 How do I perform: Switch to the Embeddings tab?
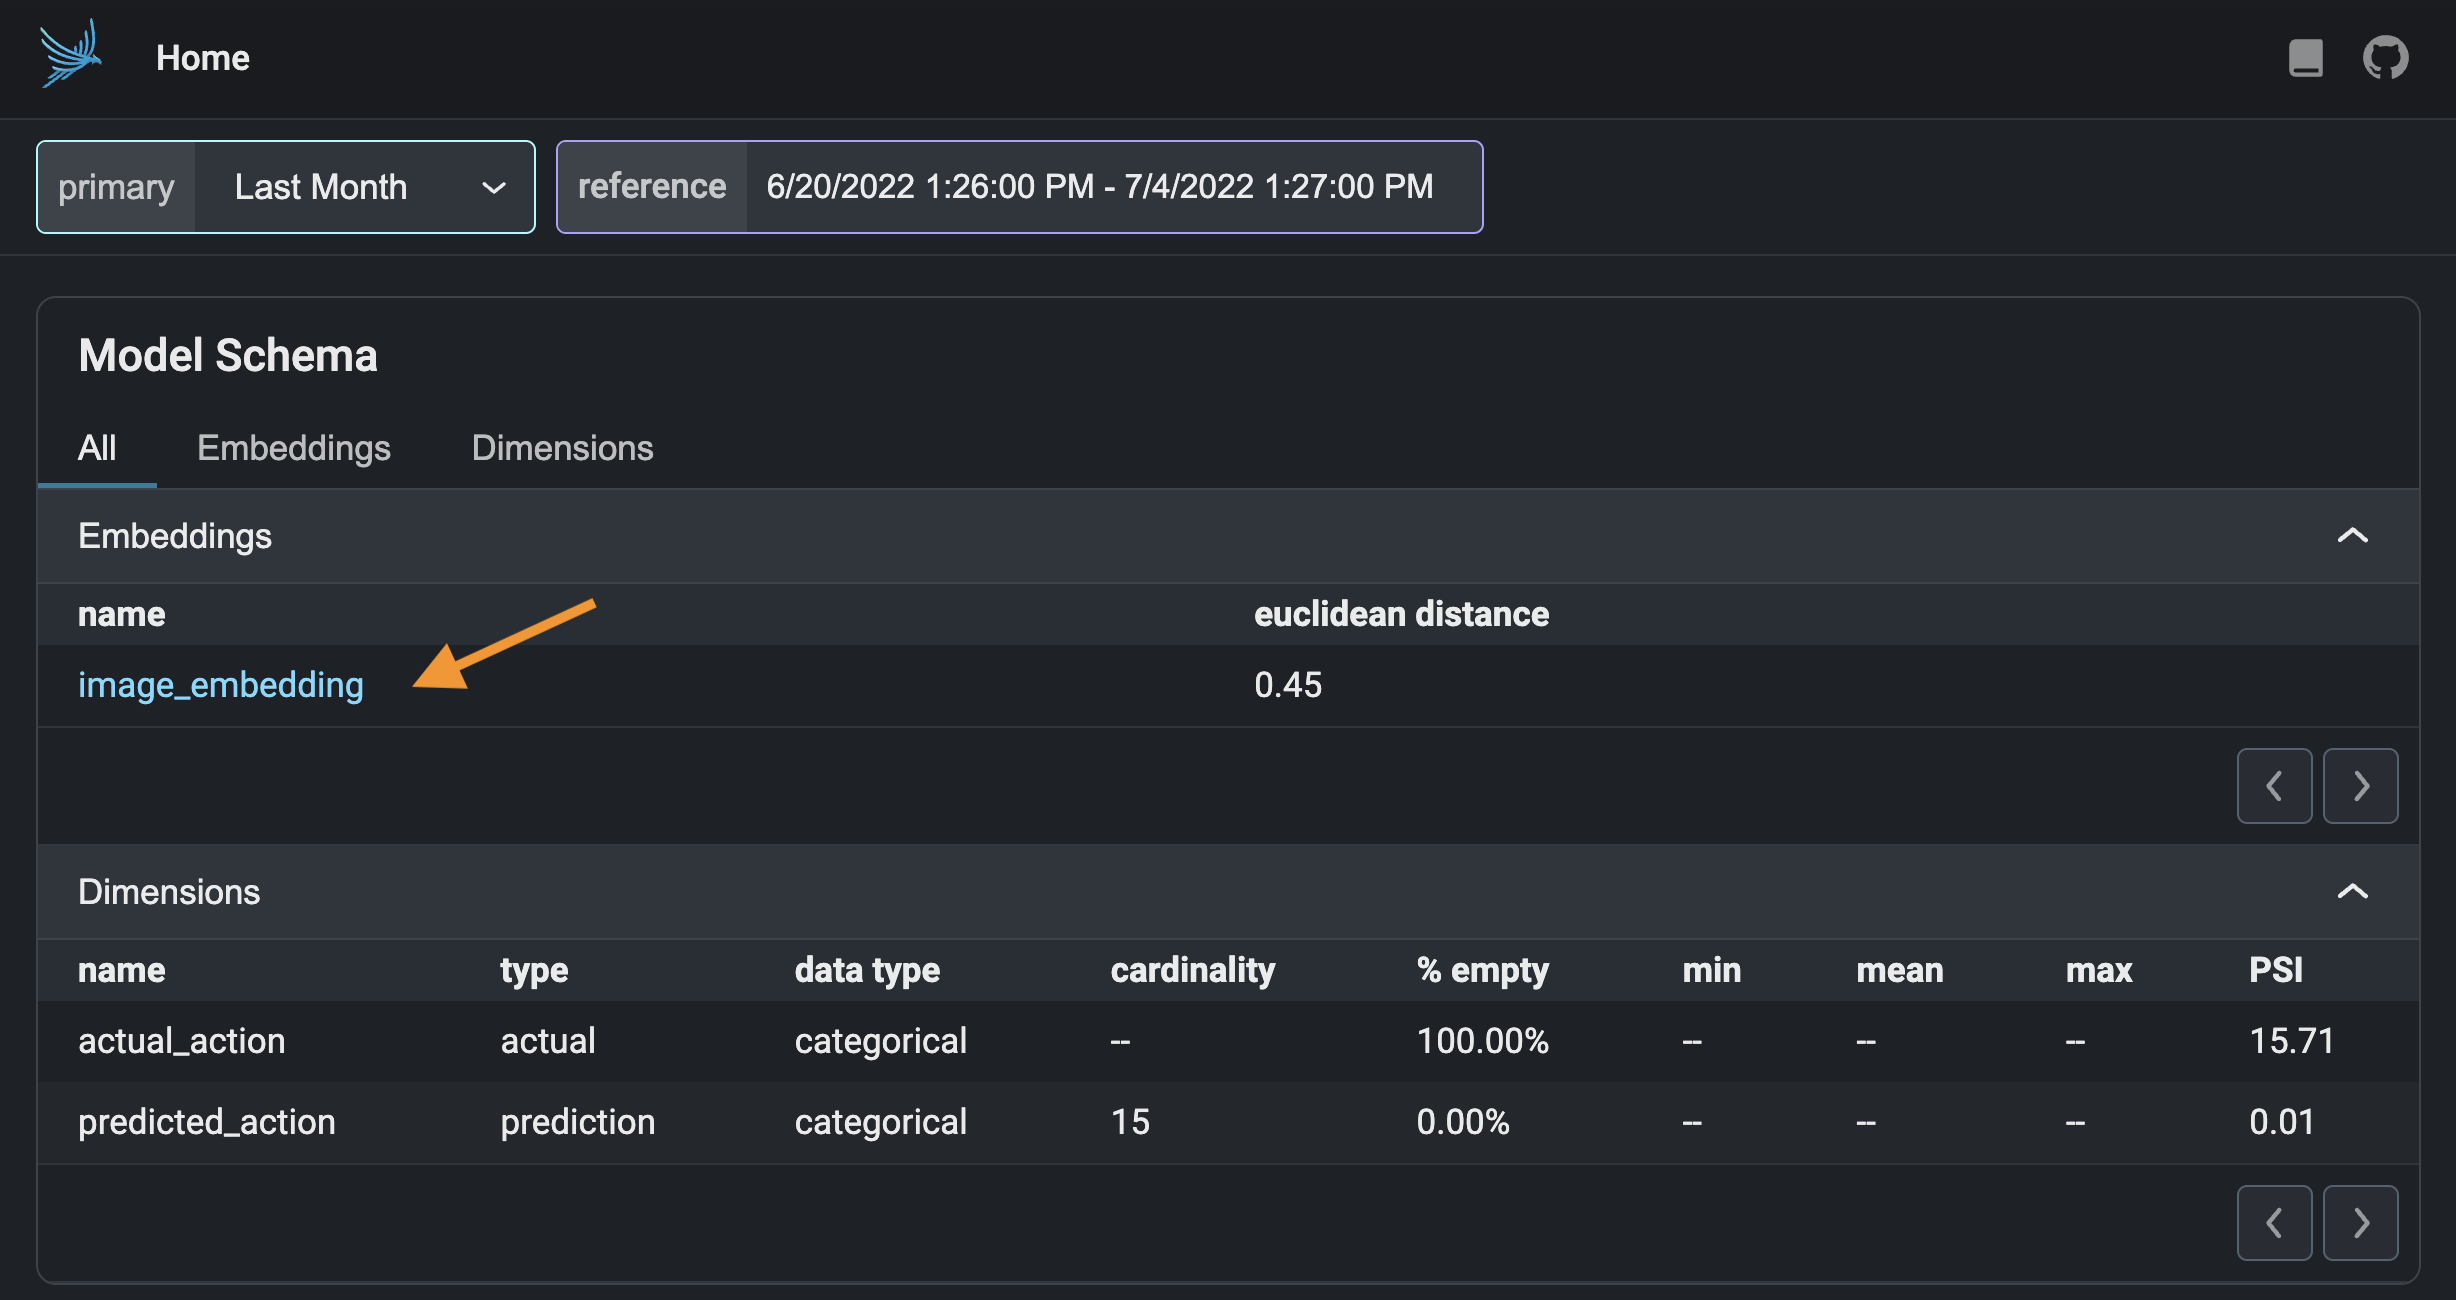coord(293,448)
